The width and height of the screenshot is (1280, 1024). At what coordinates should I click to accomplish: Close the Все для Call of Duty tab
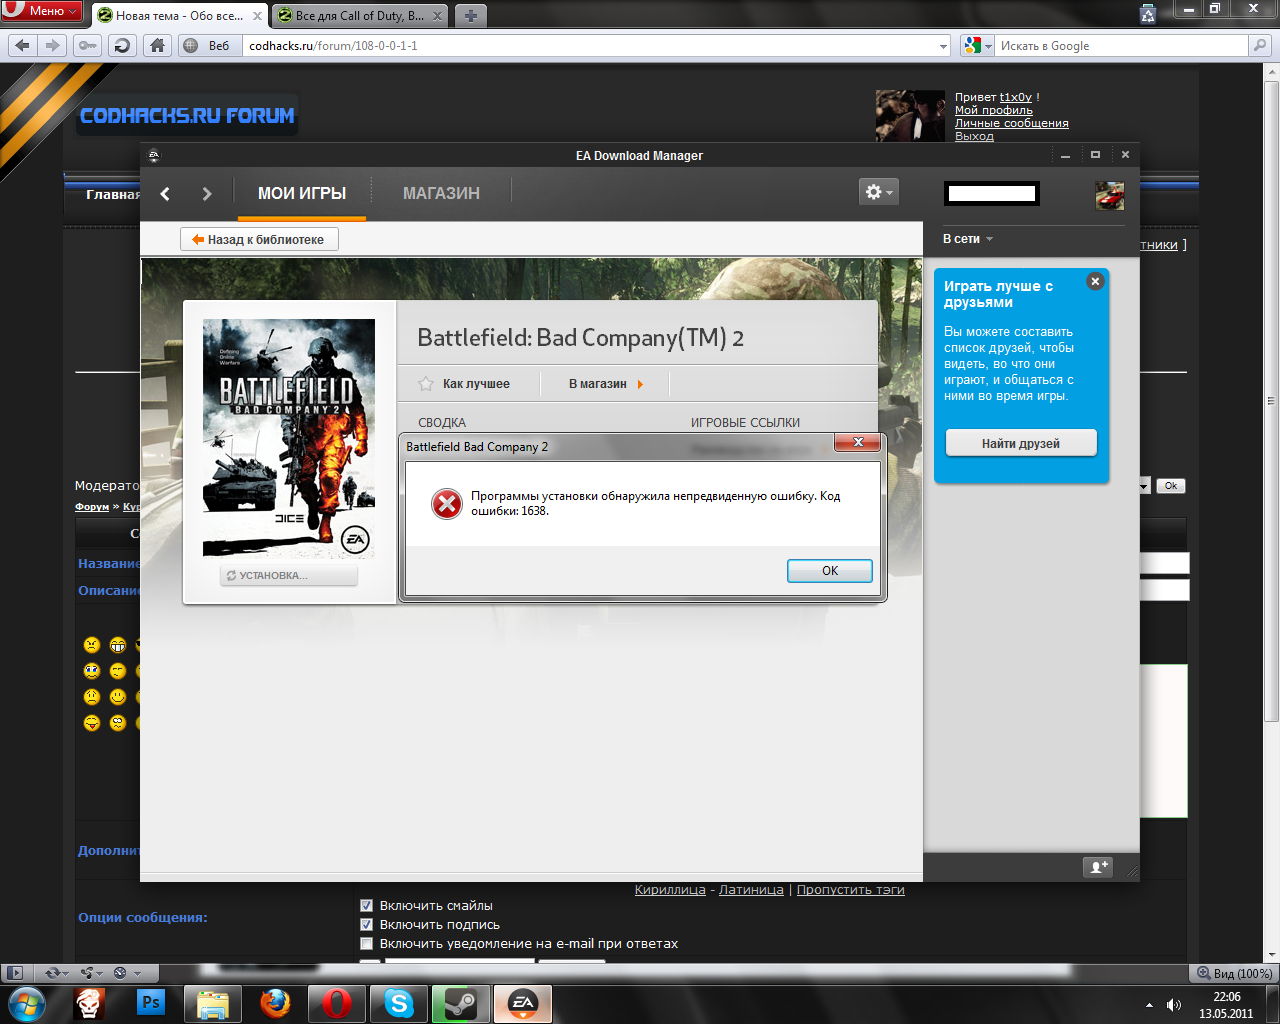tap(438, 16)
